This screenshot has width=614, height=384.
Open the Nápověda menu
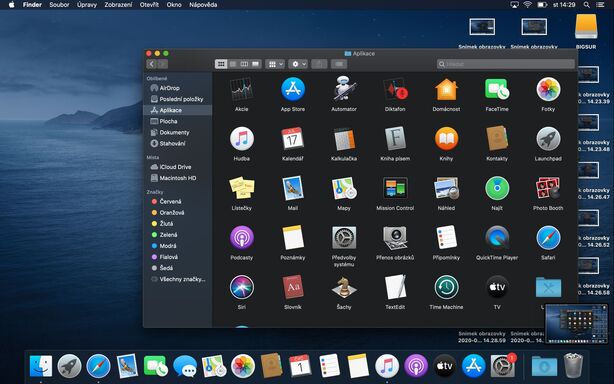click(x=203, y=5)
